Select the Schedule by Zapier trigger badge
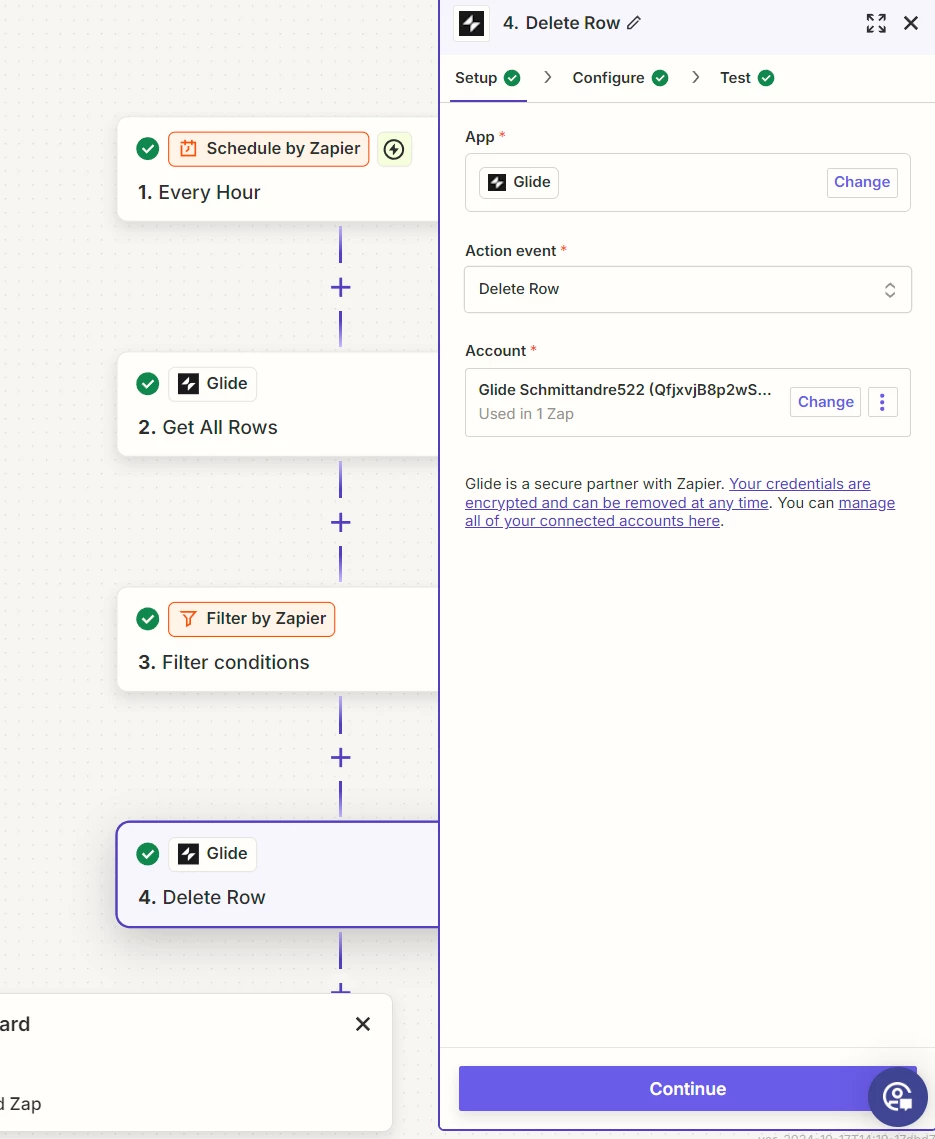Viewport: 935px width, 1139px height. pyautogui.click(x=269, y=149)
